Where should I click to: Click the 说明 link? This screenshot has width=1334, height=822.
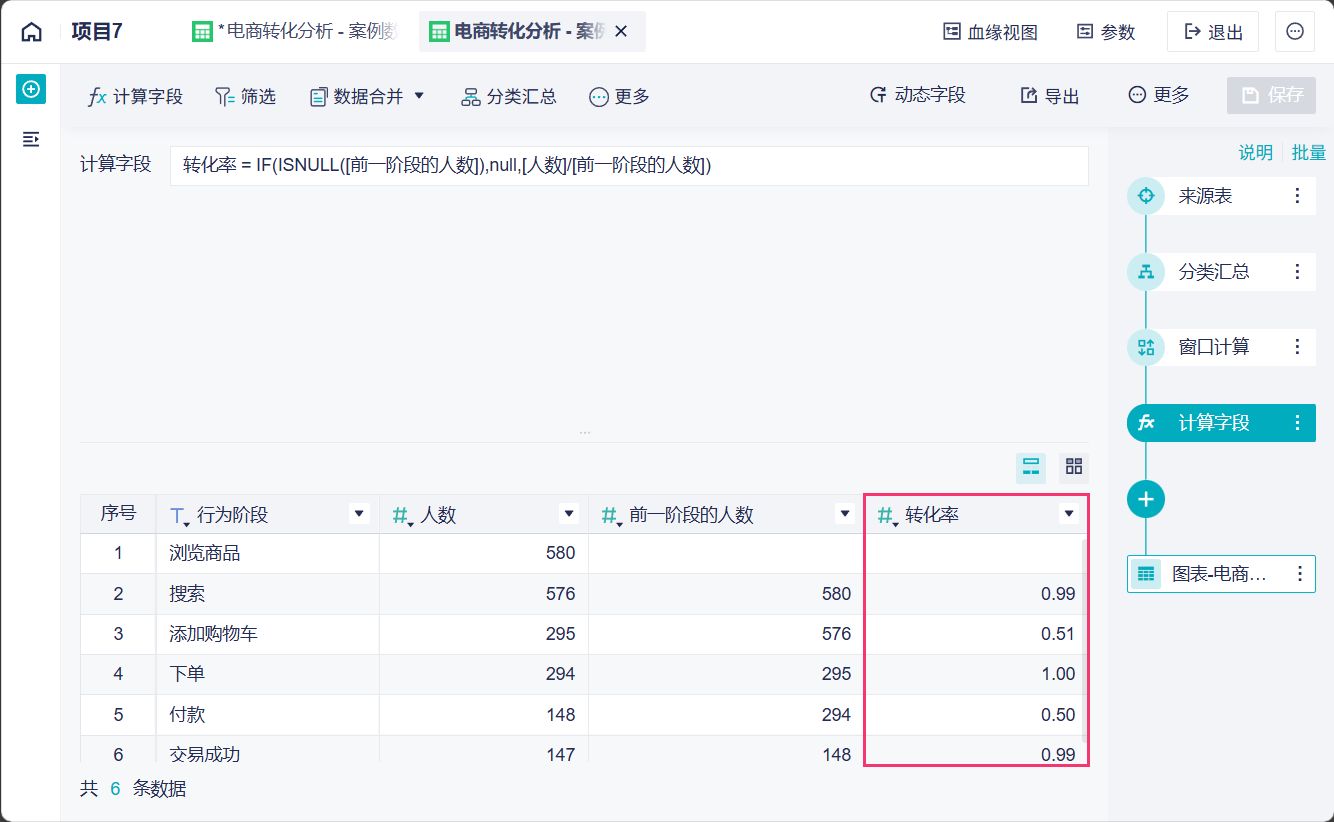[x=1255, y=153]
